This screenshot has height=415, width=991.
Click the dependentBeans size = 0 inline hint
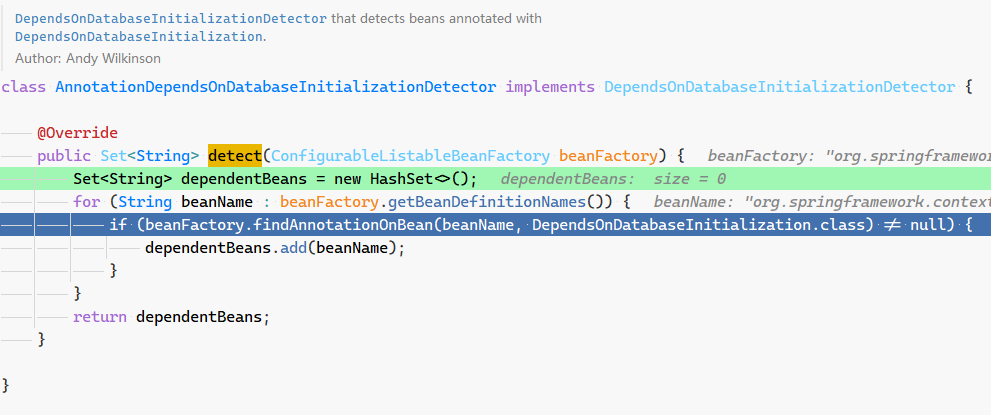[613, 179]
